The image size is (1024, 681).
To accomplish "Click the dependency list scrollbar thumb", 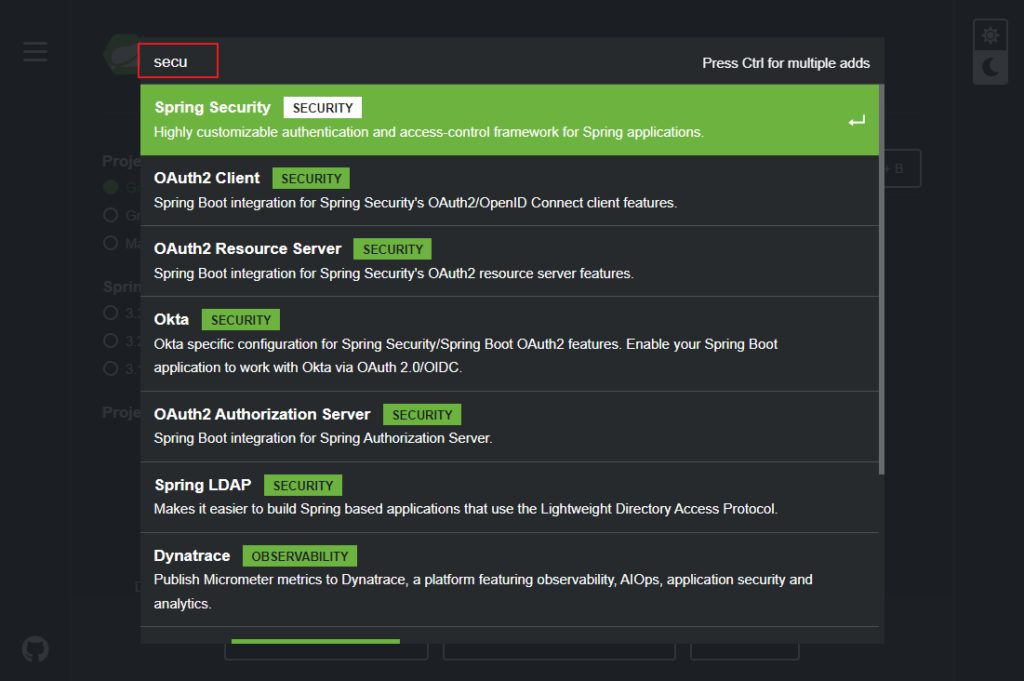I will (x=882, y=279).
